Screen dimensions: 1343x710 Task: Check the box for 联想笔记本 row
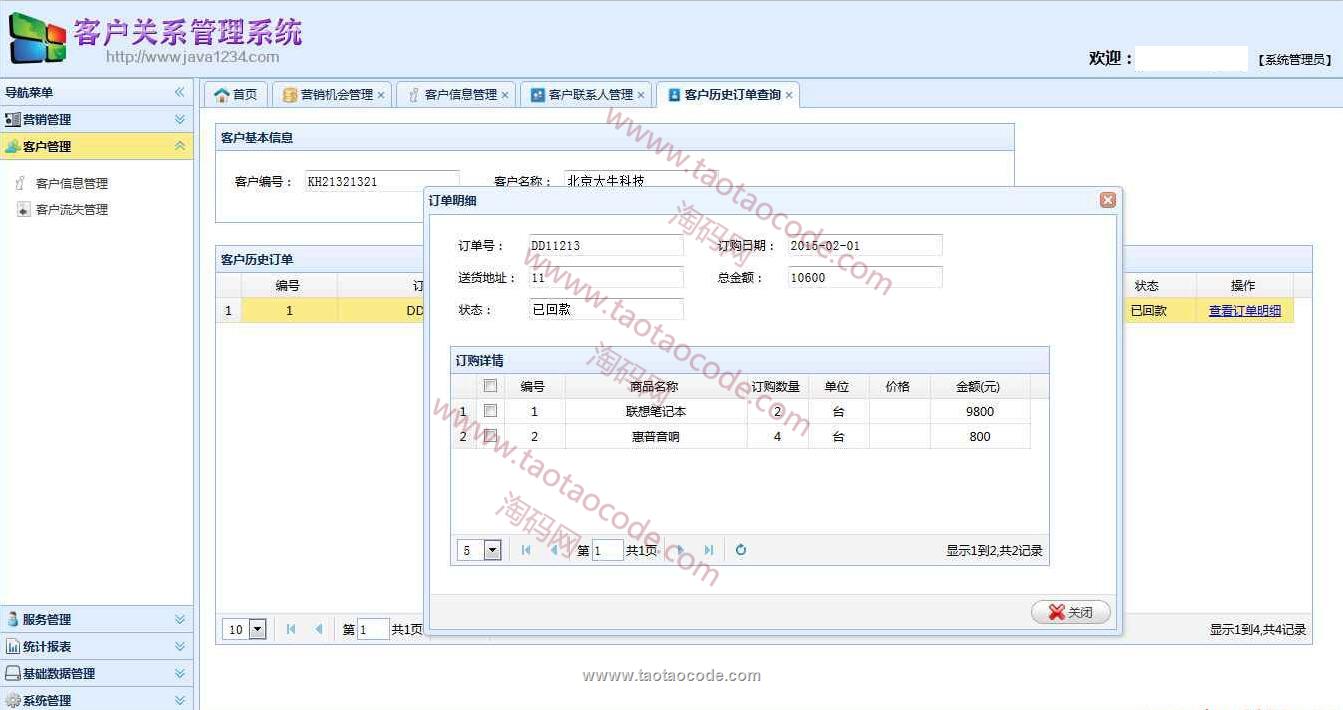tap(490, 411)
